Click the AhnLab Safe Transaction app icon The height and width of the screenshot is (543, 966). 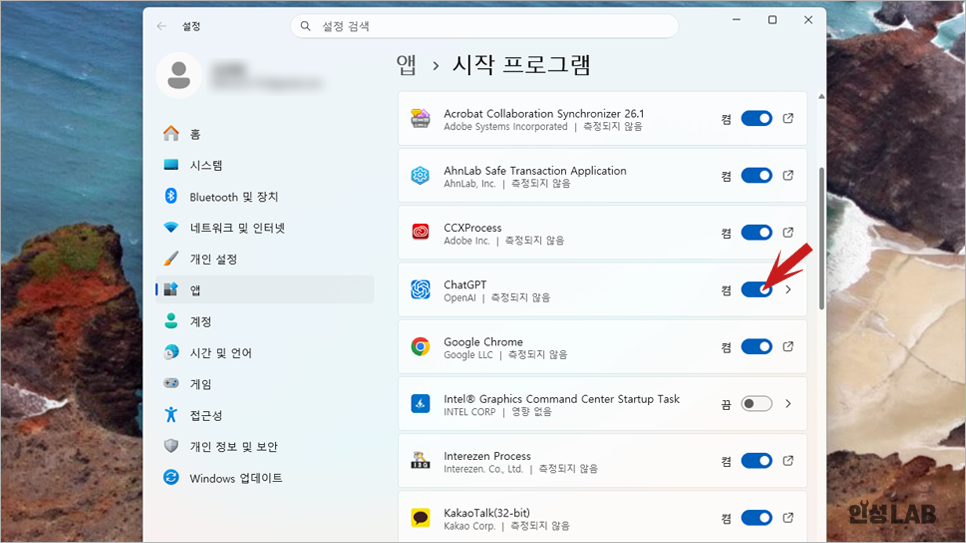coord(420,176)
